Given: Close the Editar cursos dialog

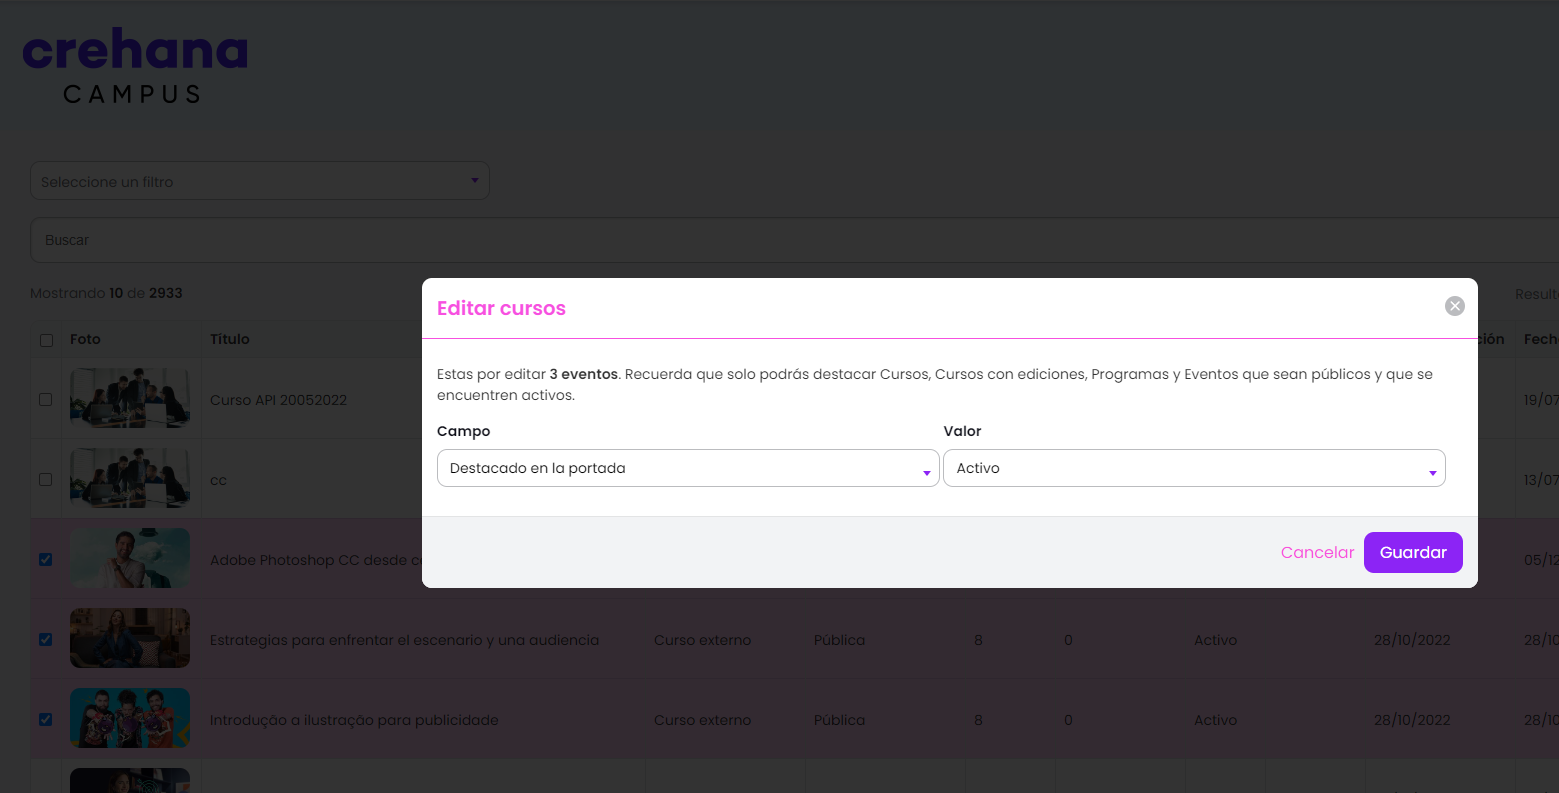Looking at the screenshot, I should coord(1454,306).
